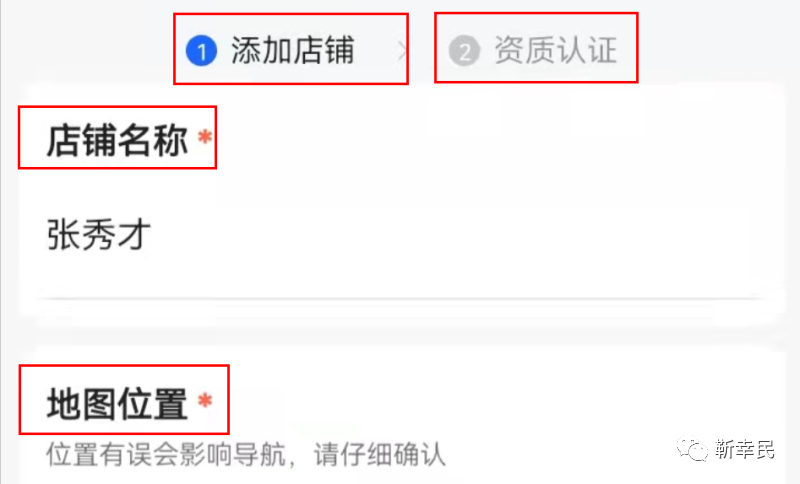
Task: Click the hint 位置有误会影响导航，请仔细确认
Action: point(246,454)
